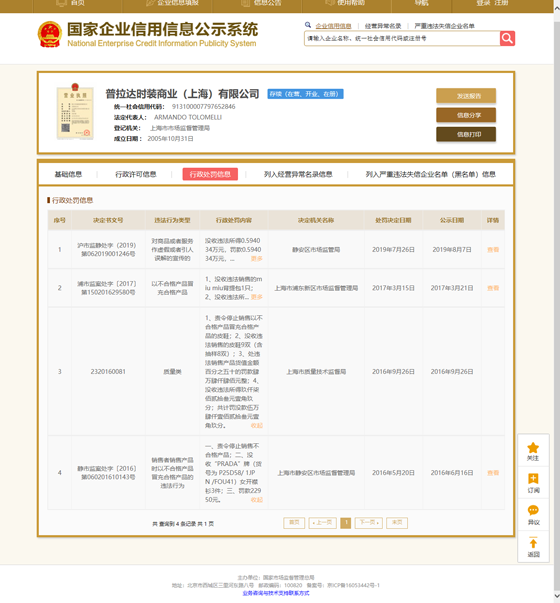
Task: Expand 更多 in first penalty row
Action: 257,258
